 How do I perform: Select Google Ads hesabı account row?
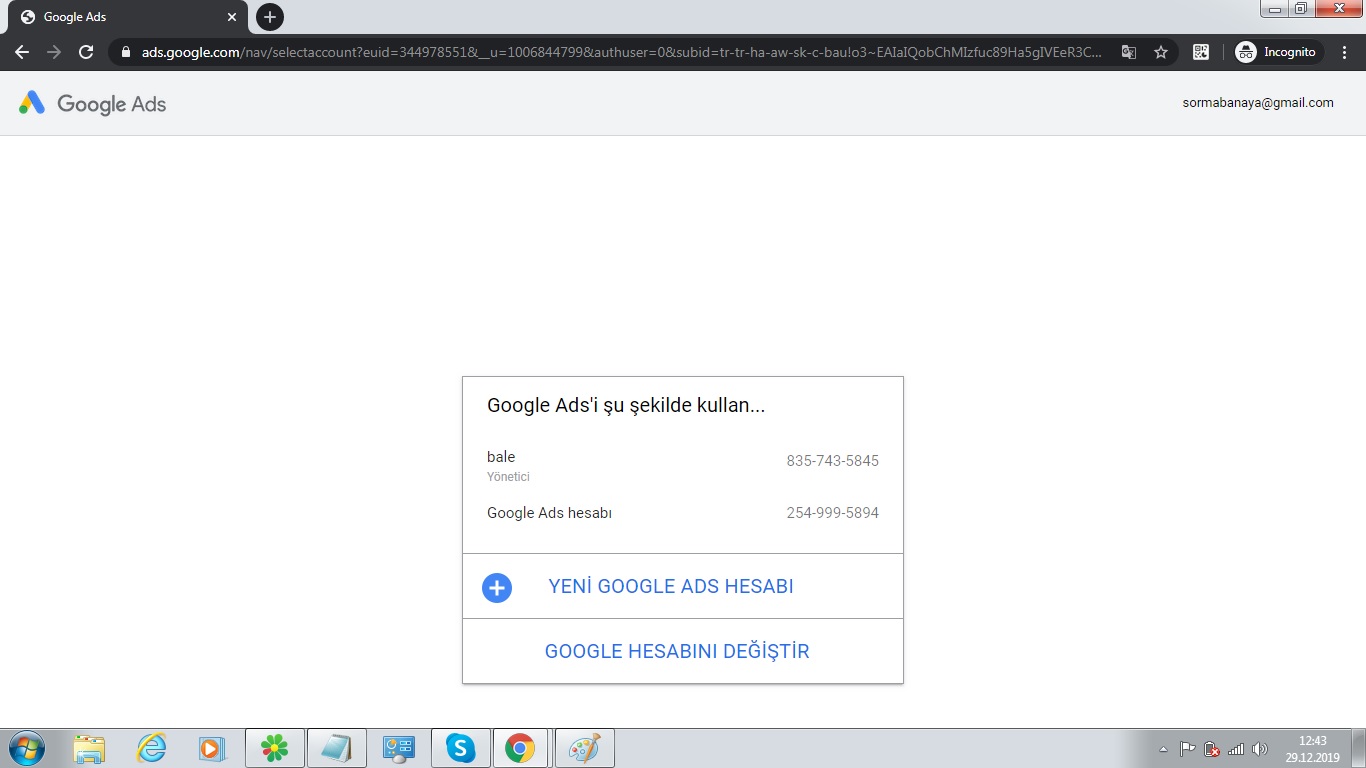click(683, 513)
